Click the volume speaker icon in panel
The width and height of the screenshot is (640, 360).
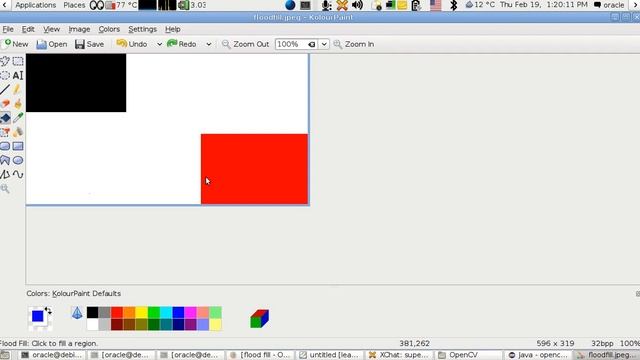(357, 5)
